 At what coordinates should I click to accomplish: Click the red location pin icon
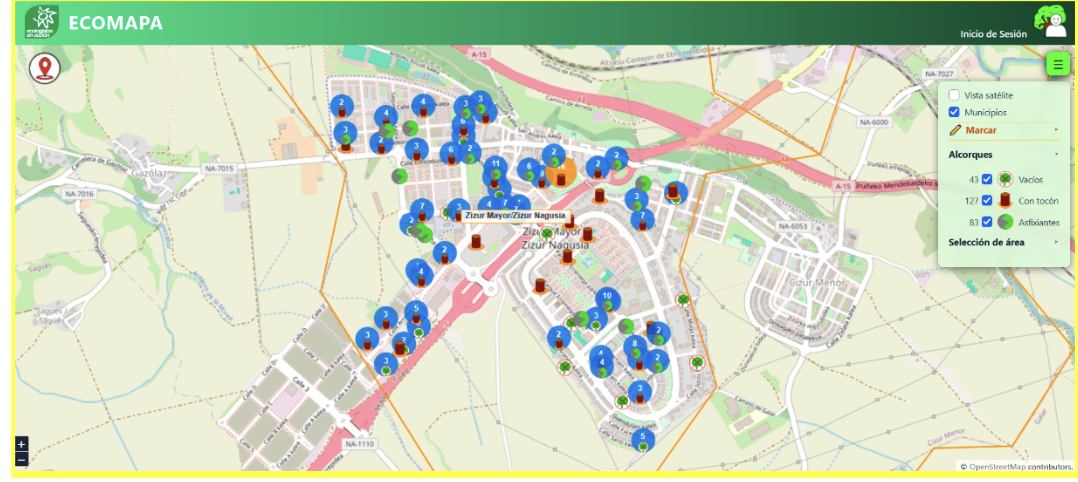pyautogui.click(x=45, y=68)
